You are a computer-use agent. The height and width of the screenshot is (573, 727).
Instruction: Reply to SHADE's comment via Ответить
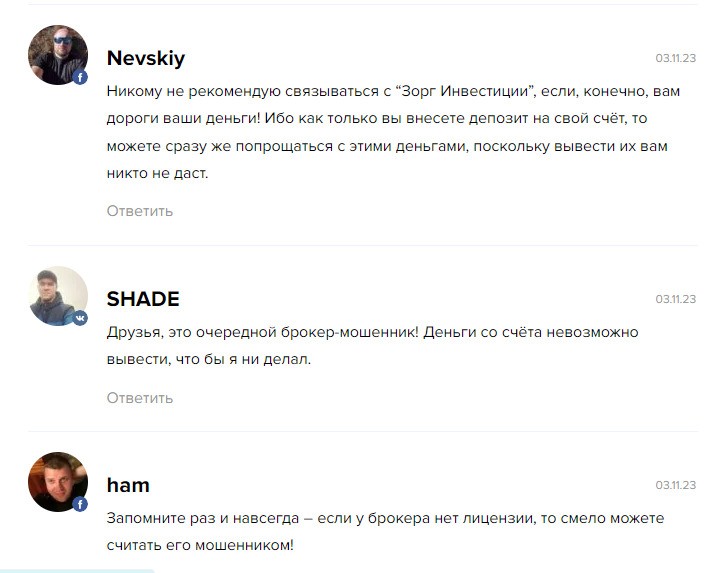140,398
